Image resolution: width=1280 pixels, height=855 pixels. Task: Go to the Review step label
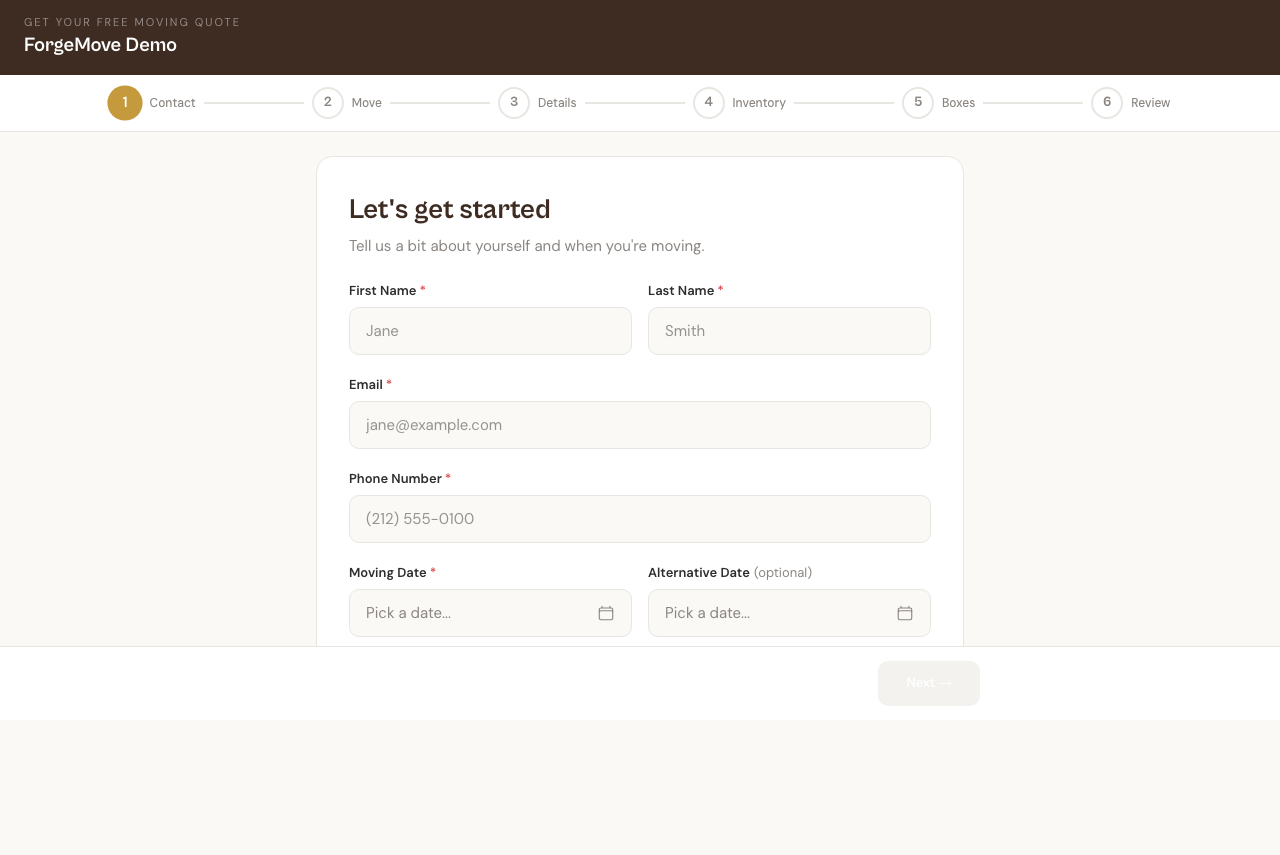pos(1150,103)
